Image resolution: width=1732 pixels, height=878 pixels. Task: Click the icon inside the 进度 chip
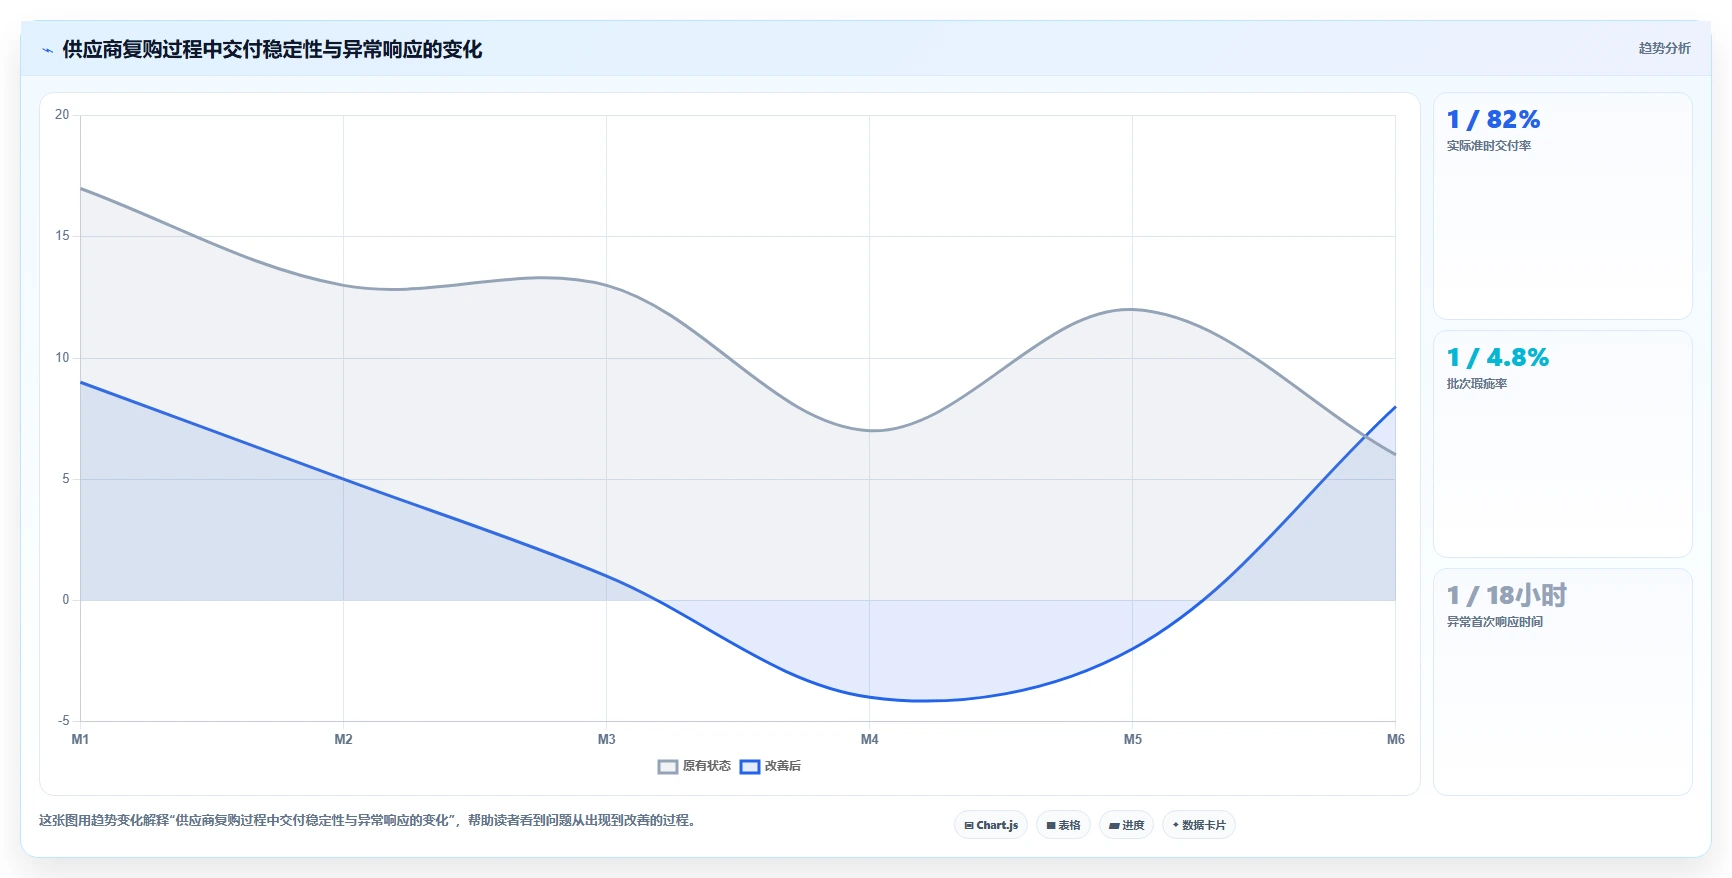coord(1113,826)
